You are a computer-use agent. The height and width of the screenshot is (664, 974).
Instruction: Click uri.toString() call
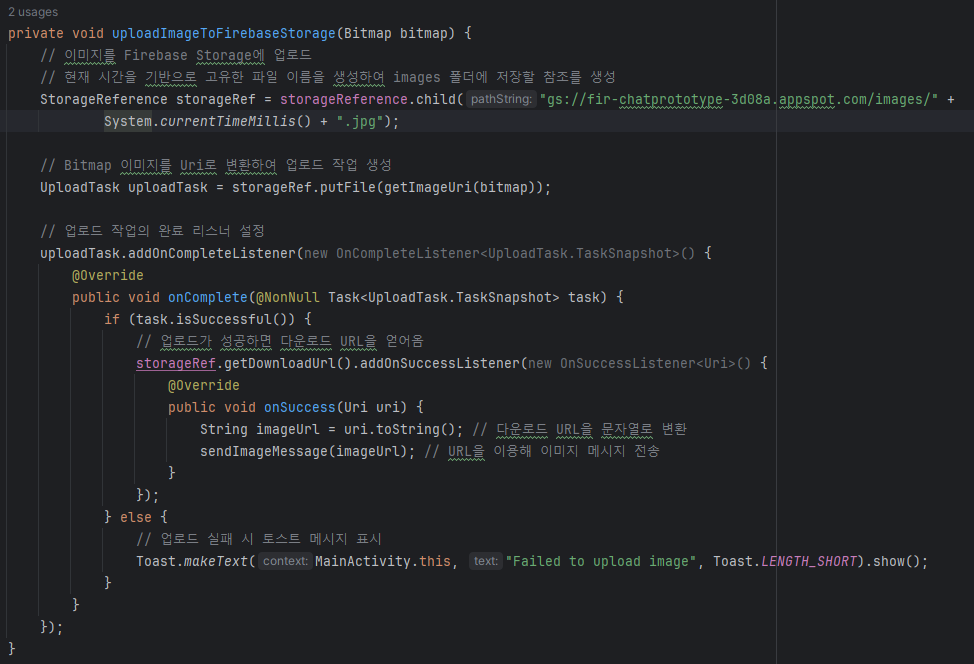point(400,429)
